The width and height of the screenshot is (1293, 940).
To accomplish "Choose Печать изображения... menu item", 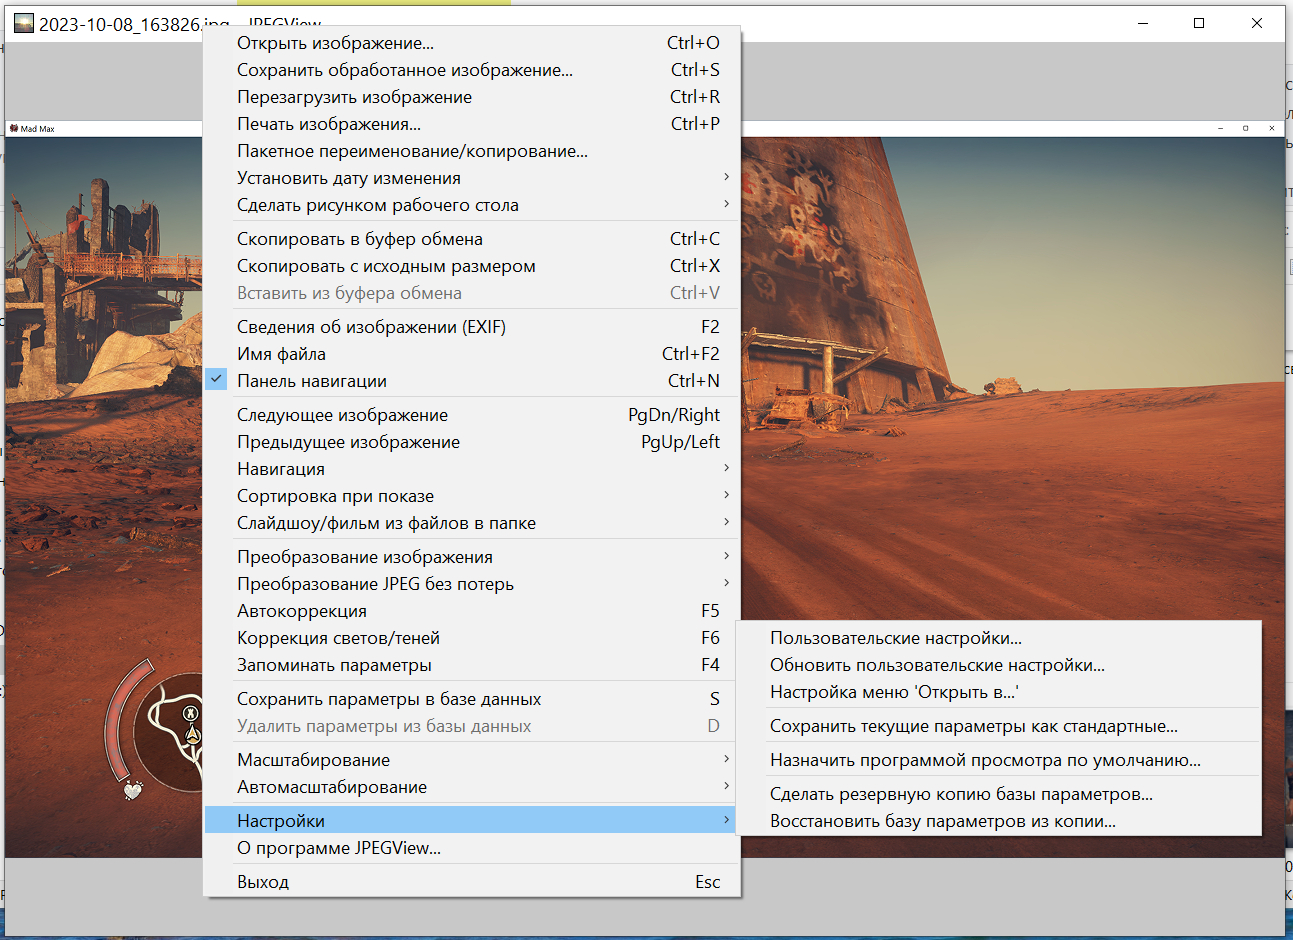I will pyautogui.click(x=471, y=124).
